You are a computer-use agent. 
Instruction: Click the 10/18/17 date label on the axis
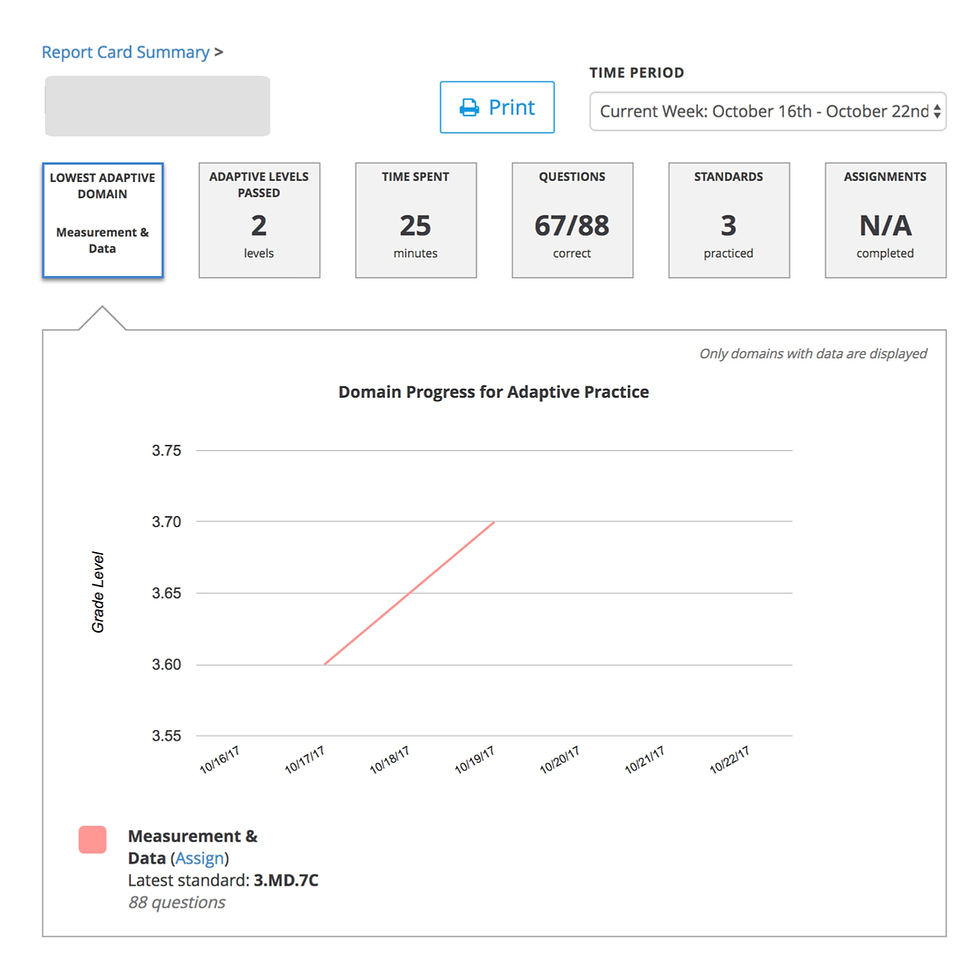(x=389, y=759)
